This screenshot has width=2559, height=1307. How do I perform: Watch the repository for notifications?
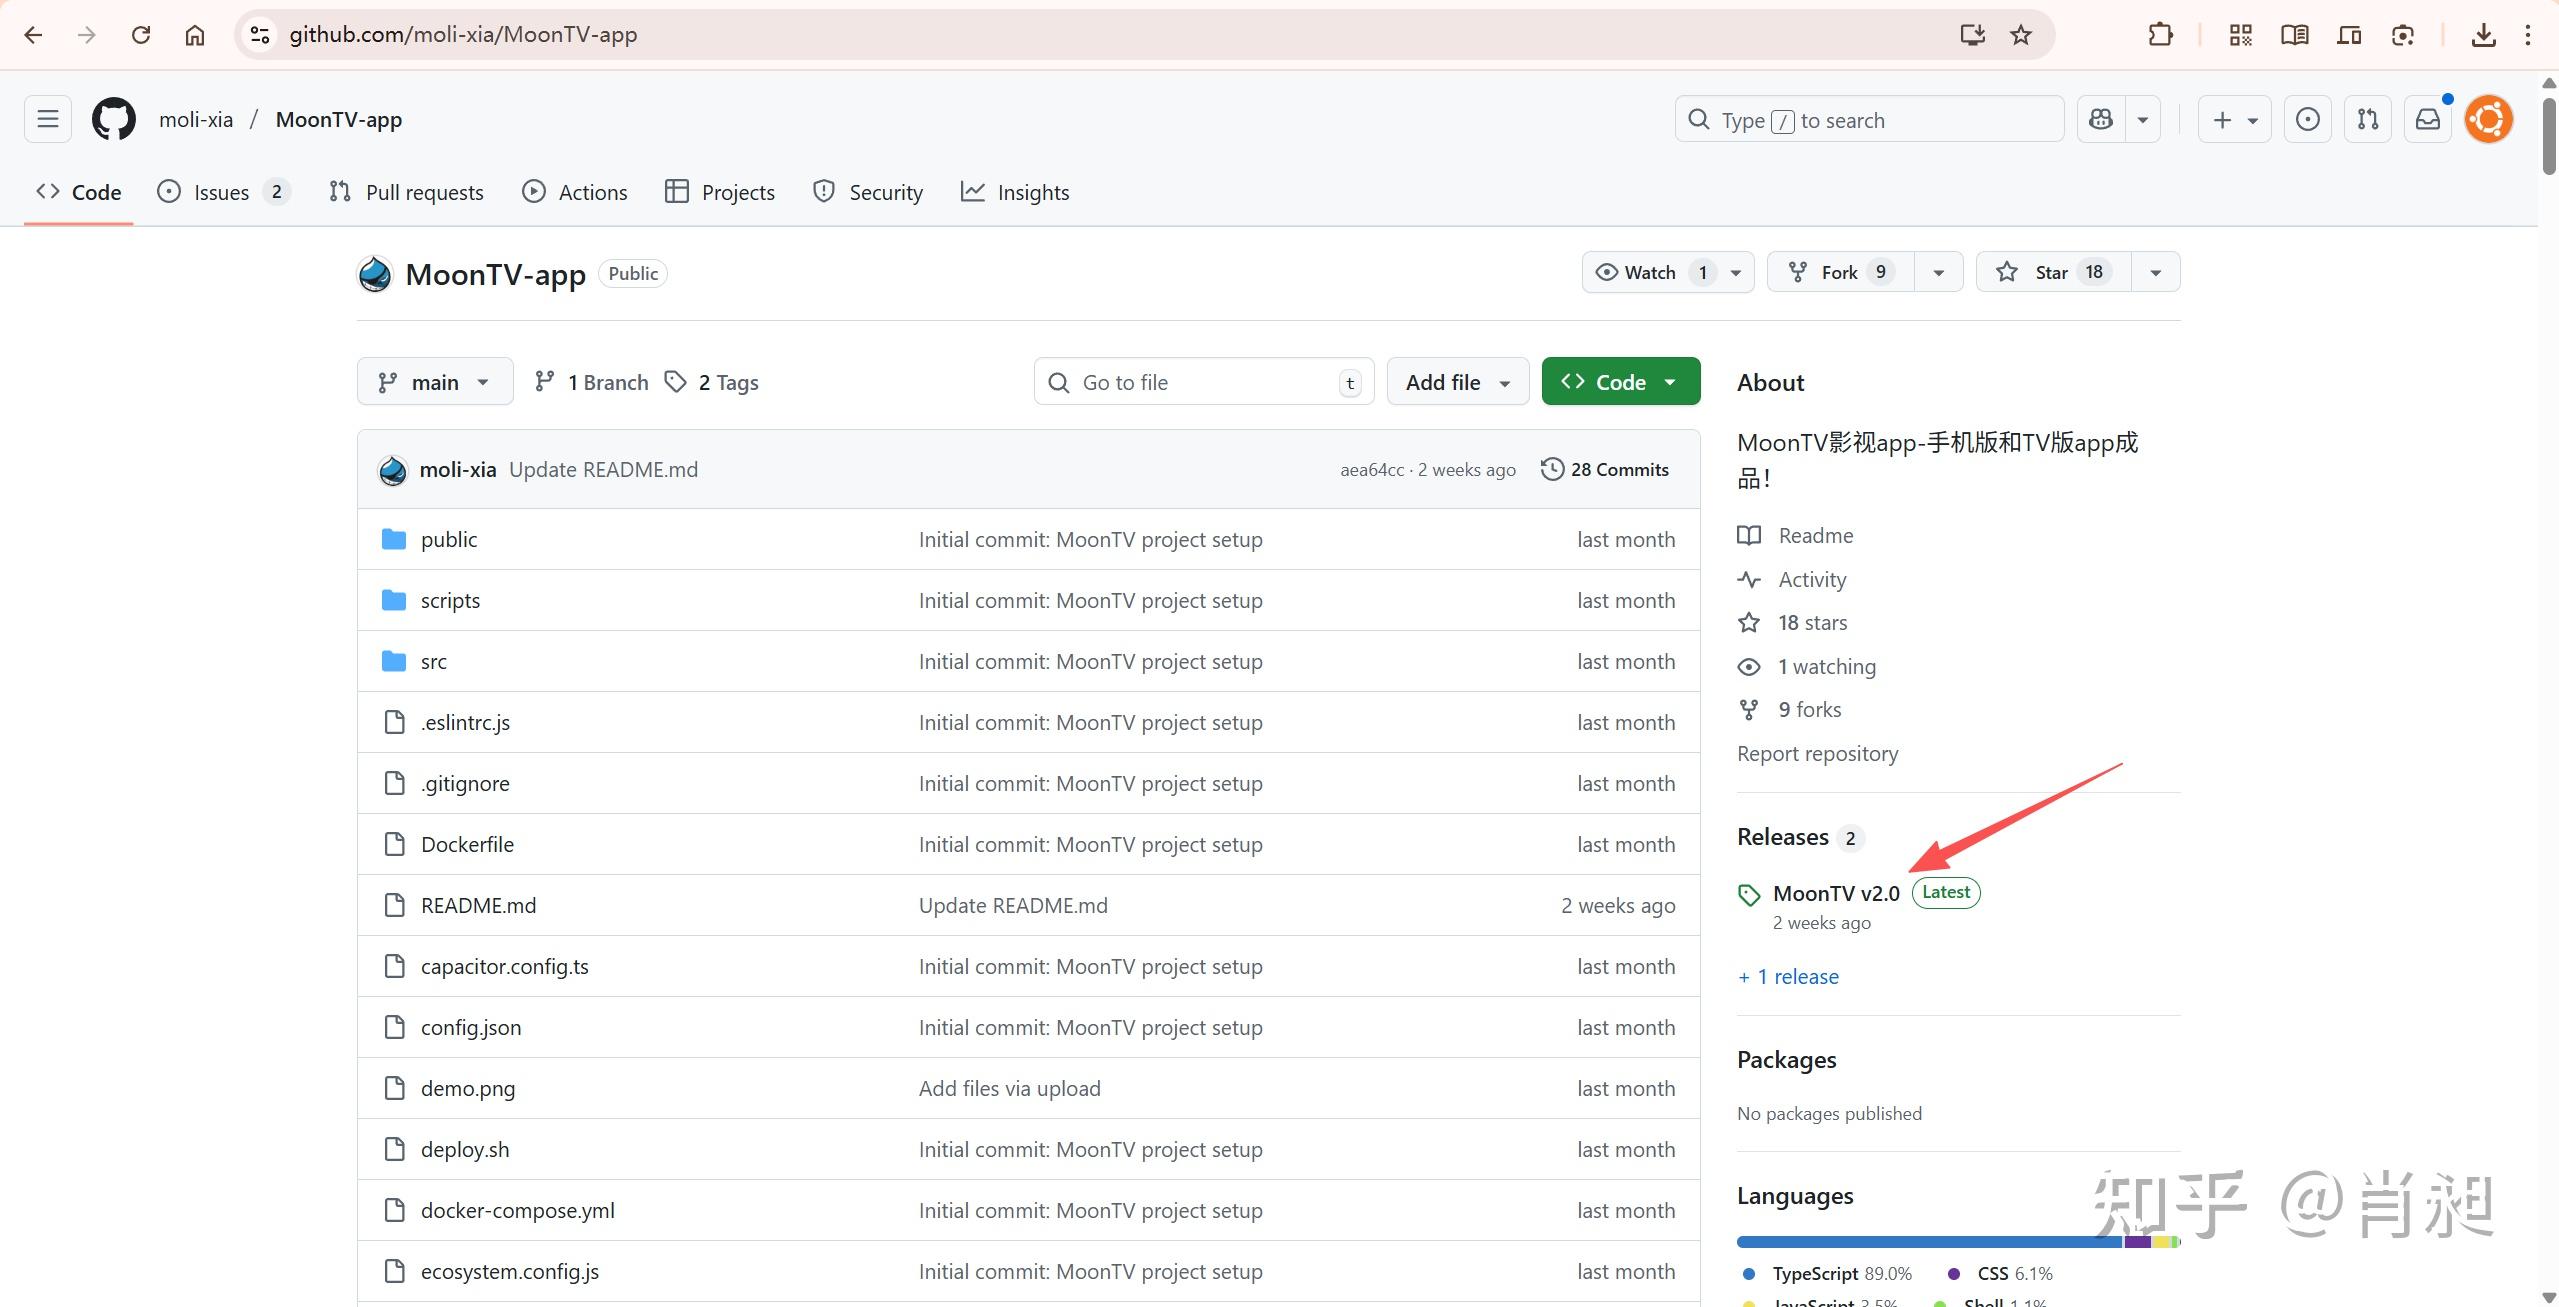[1650, 272]
